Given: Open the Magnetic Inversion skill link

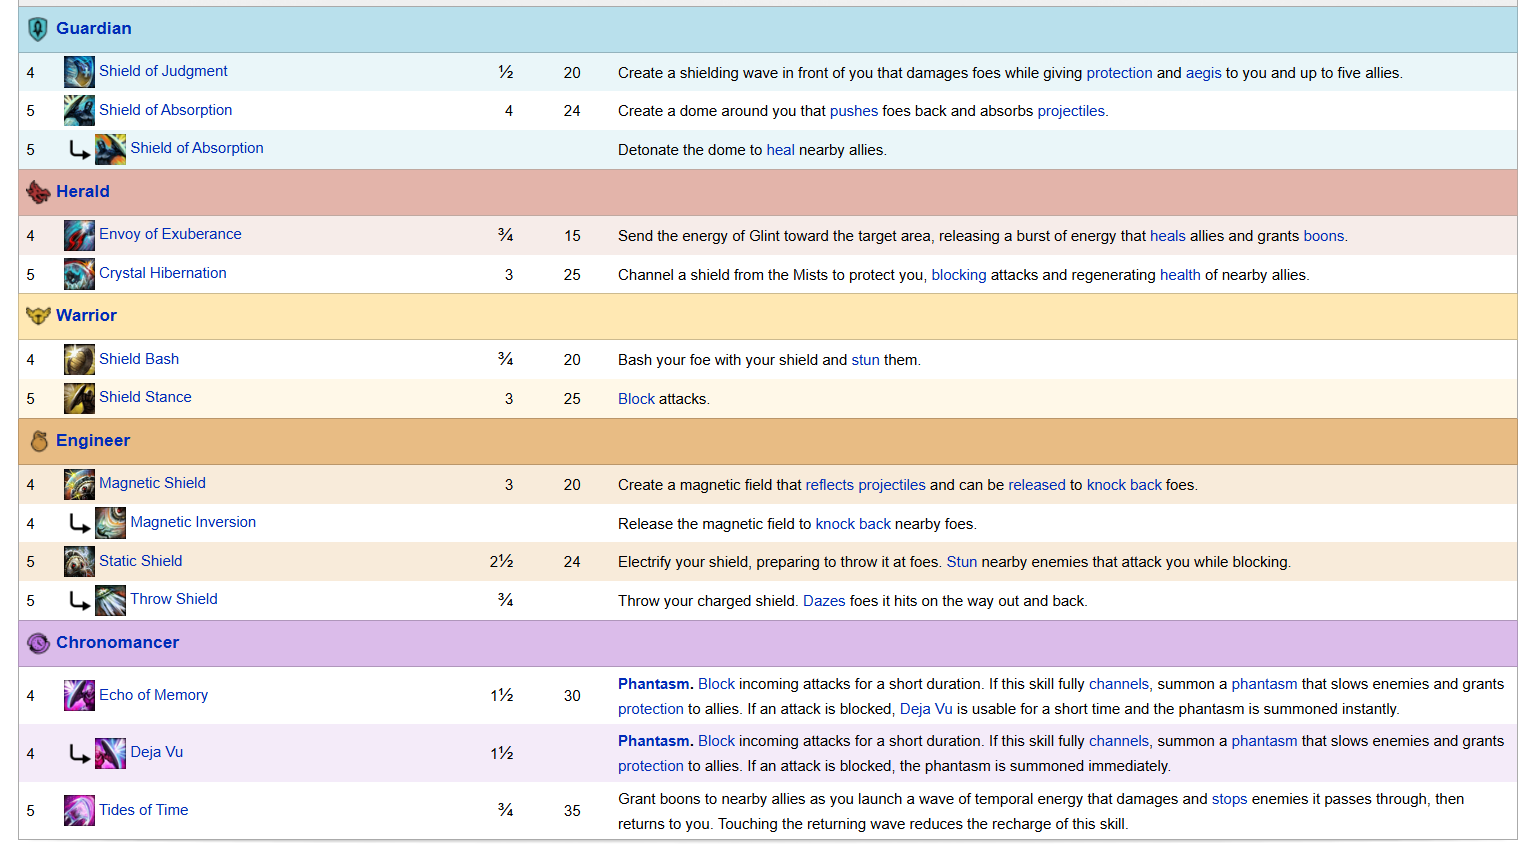Looking at the screenshot, I should tap(193, 522).
